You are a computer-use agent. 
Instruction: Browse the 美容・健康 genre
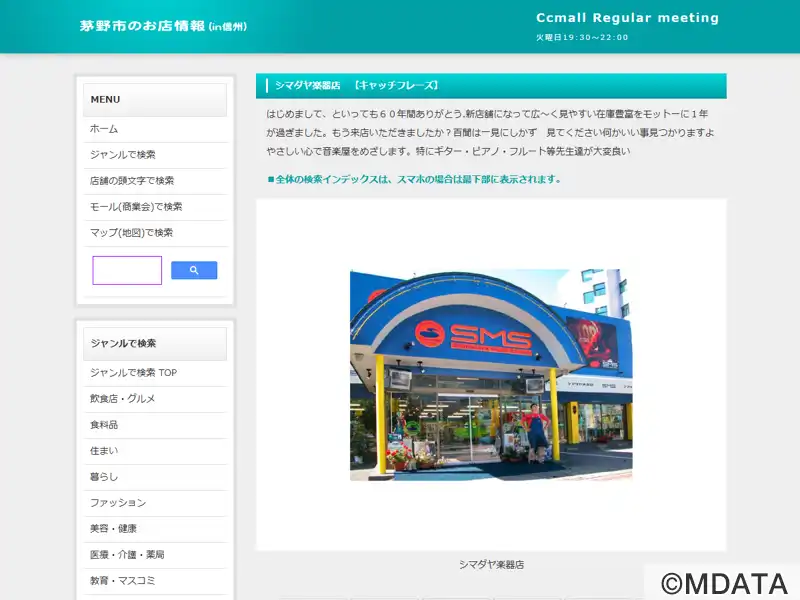(x=155, y=529)
